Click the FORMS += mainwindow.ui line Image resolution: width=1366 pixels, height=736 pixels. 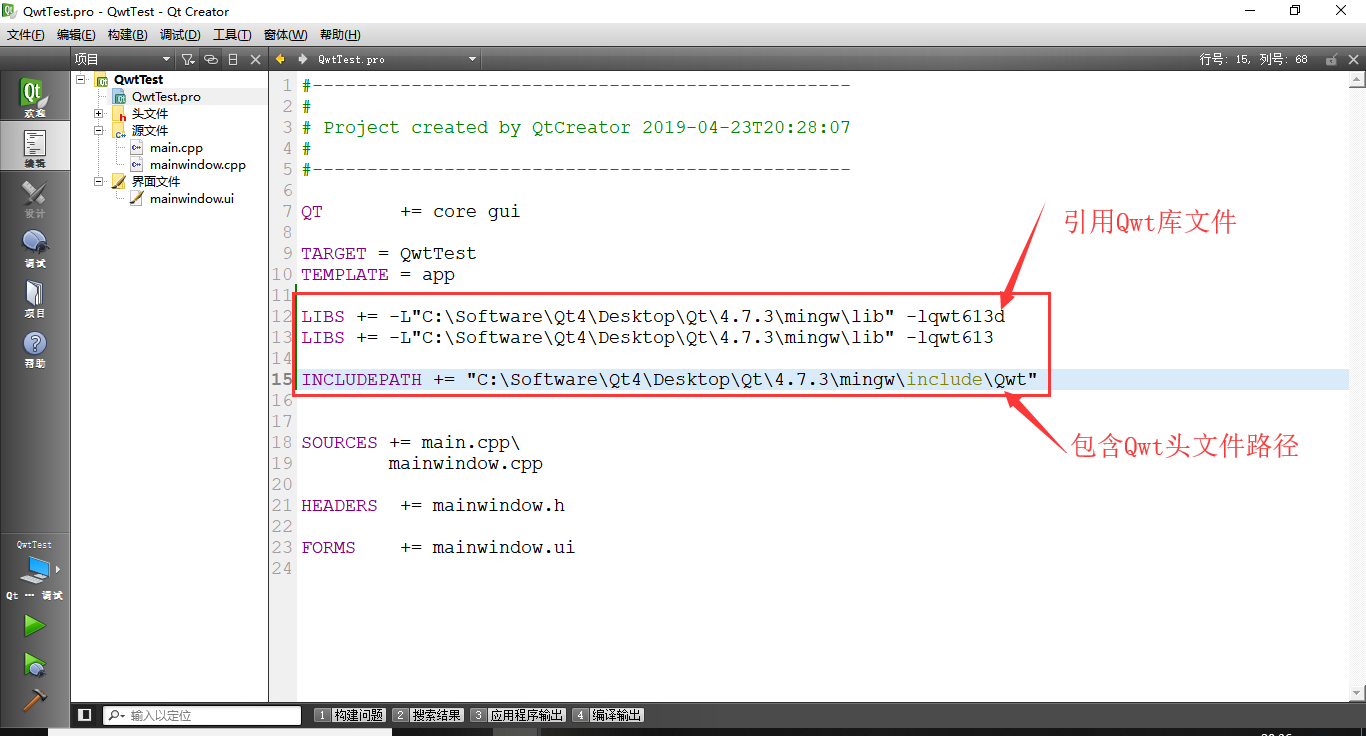pos(438,548)
